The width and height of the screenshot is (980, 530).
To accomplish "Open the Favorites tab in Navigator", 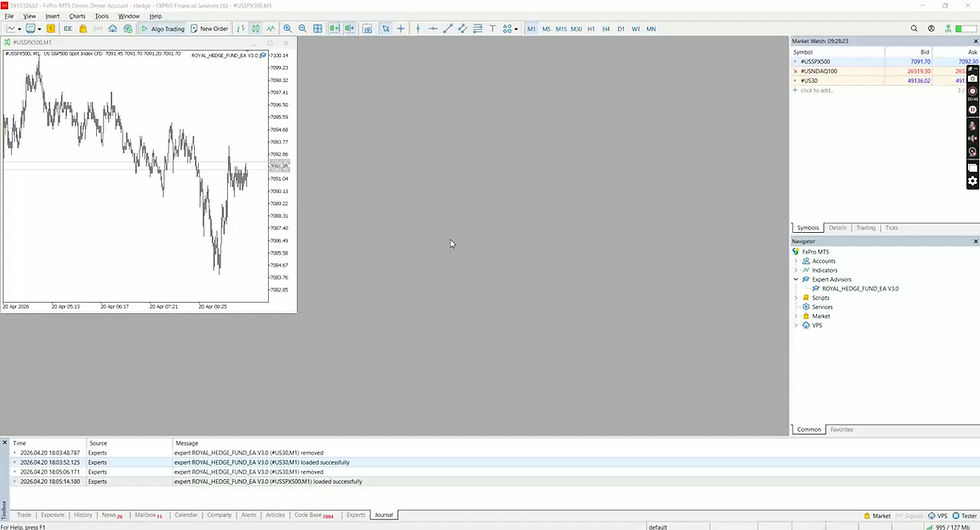I will pyautogui.click(x=841, y=430).
